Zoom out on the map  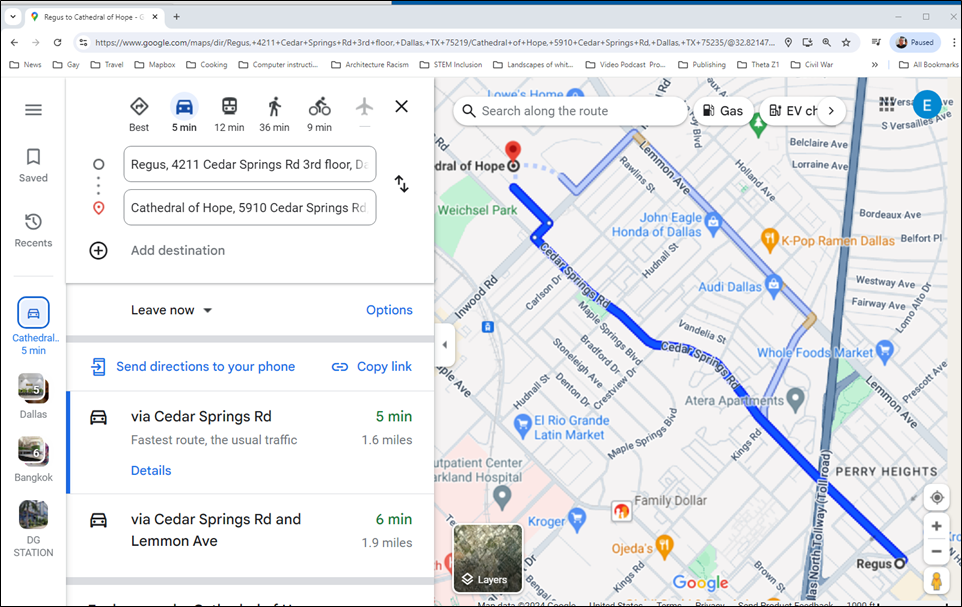(936, 551)
